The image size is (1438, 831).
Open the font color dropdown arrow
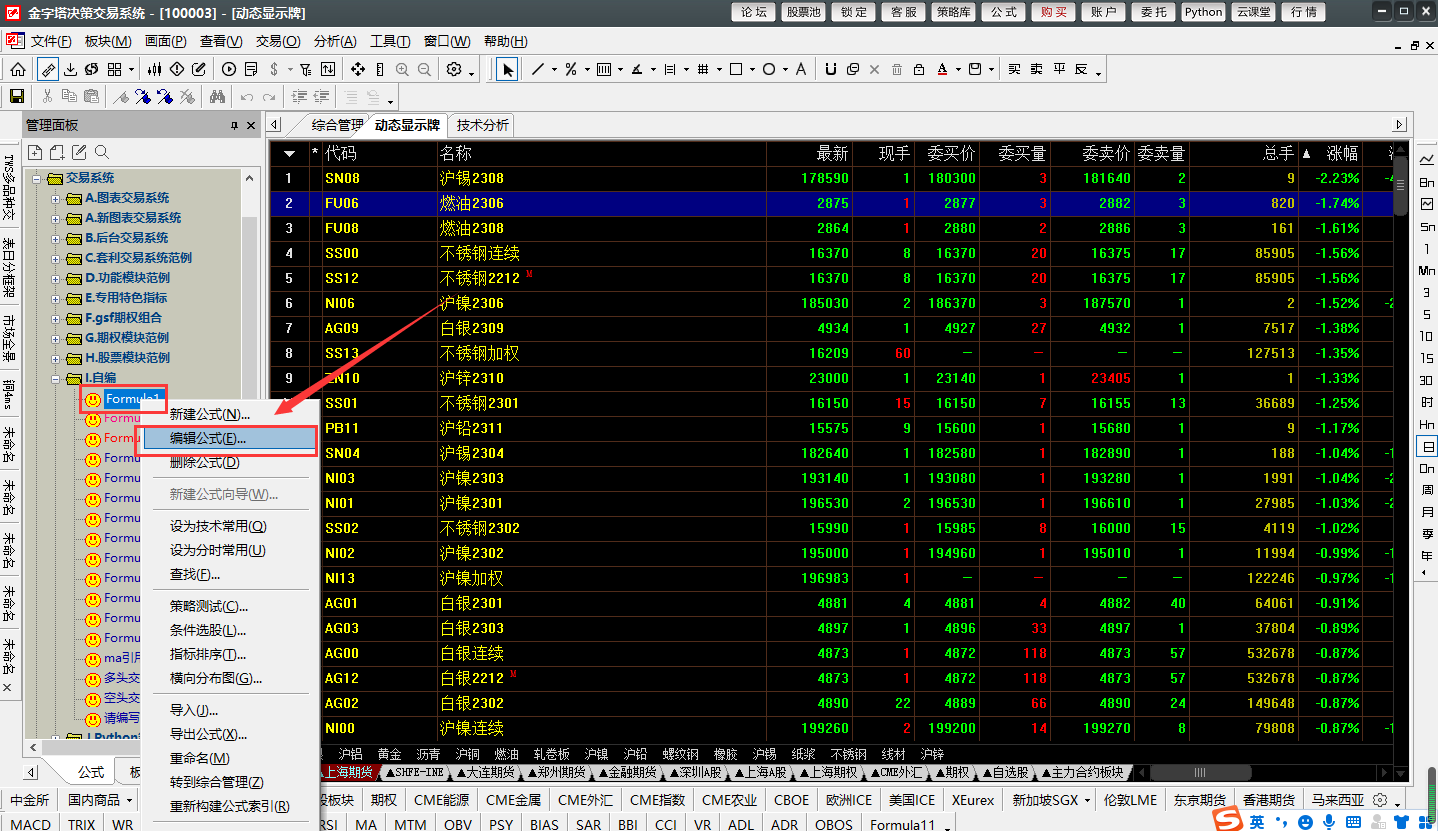(957, 70)
